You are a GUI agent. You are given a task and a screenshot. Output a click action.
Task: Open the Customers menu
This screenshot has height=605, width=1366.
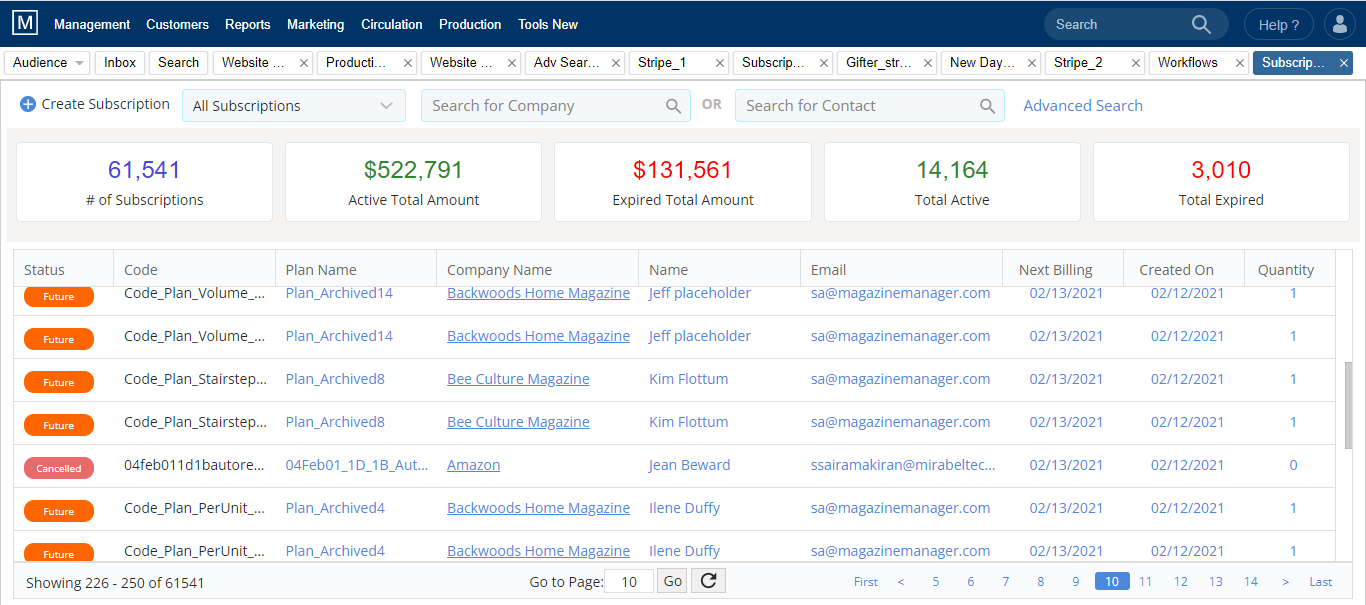pos(177,24)
